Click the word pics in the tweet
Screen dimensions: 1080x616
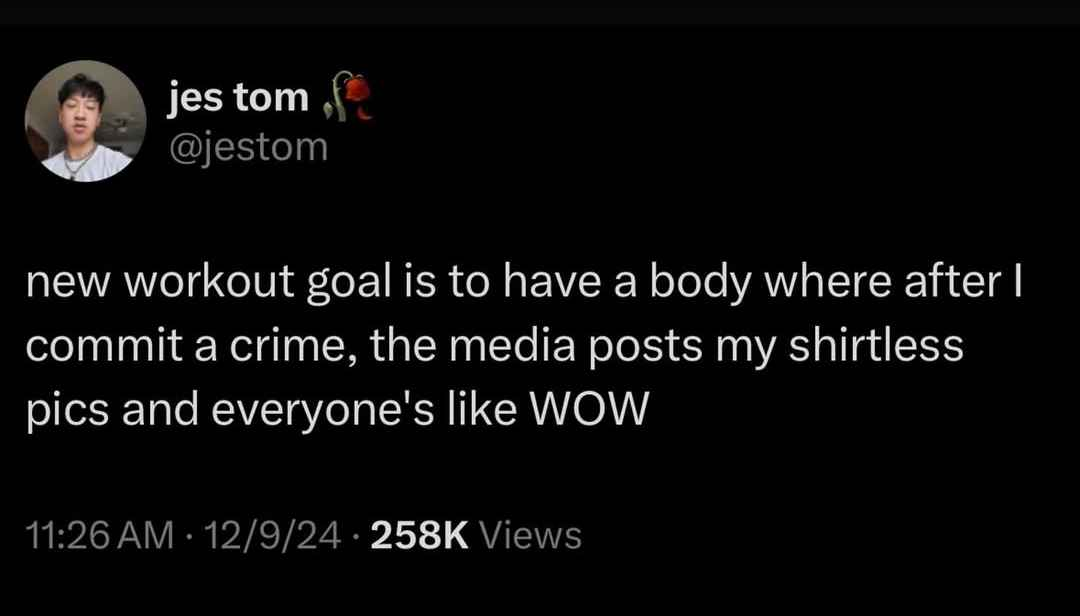68,411
